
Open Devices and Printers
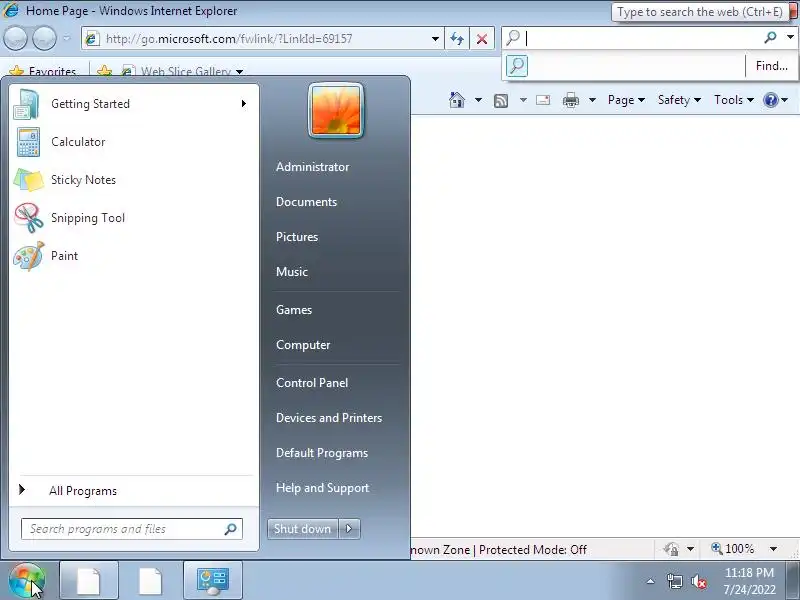point(329,418)
